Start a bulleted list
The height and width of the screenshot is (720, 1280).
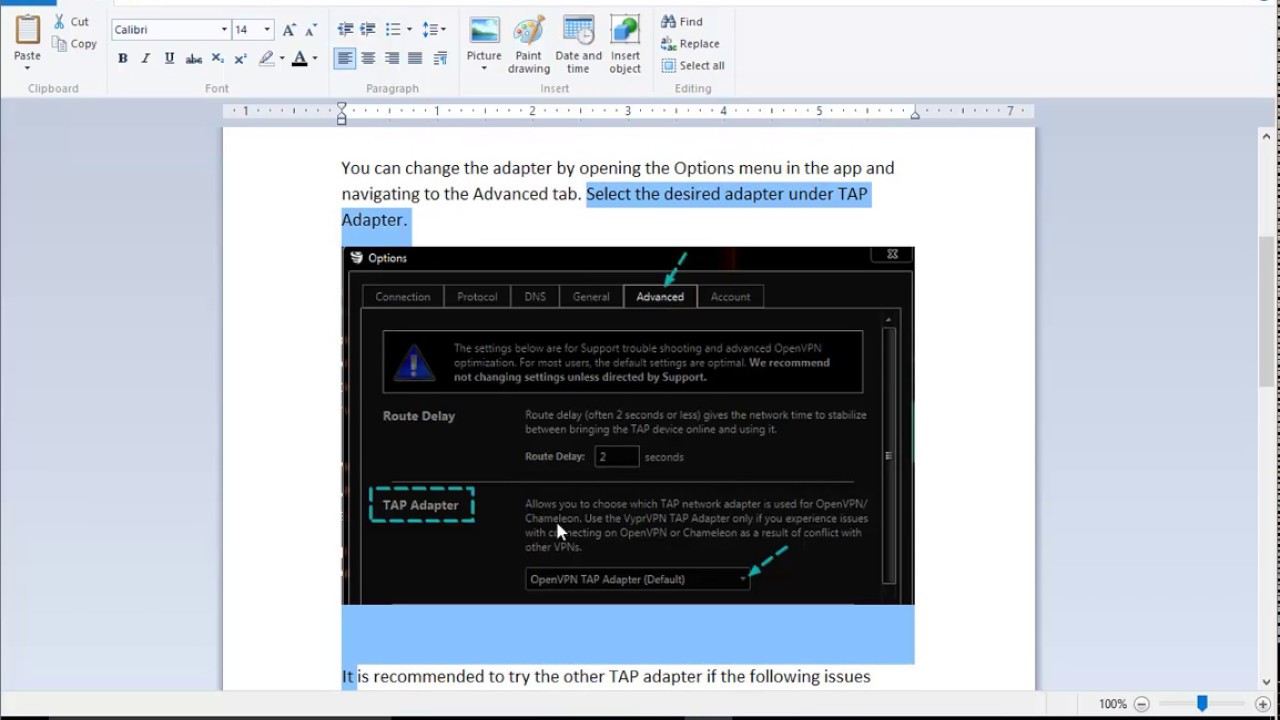pos(393,30)
